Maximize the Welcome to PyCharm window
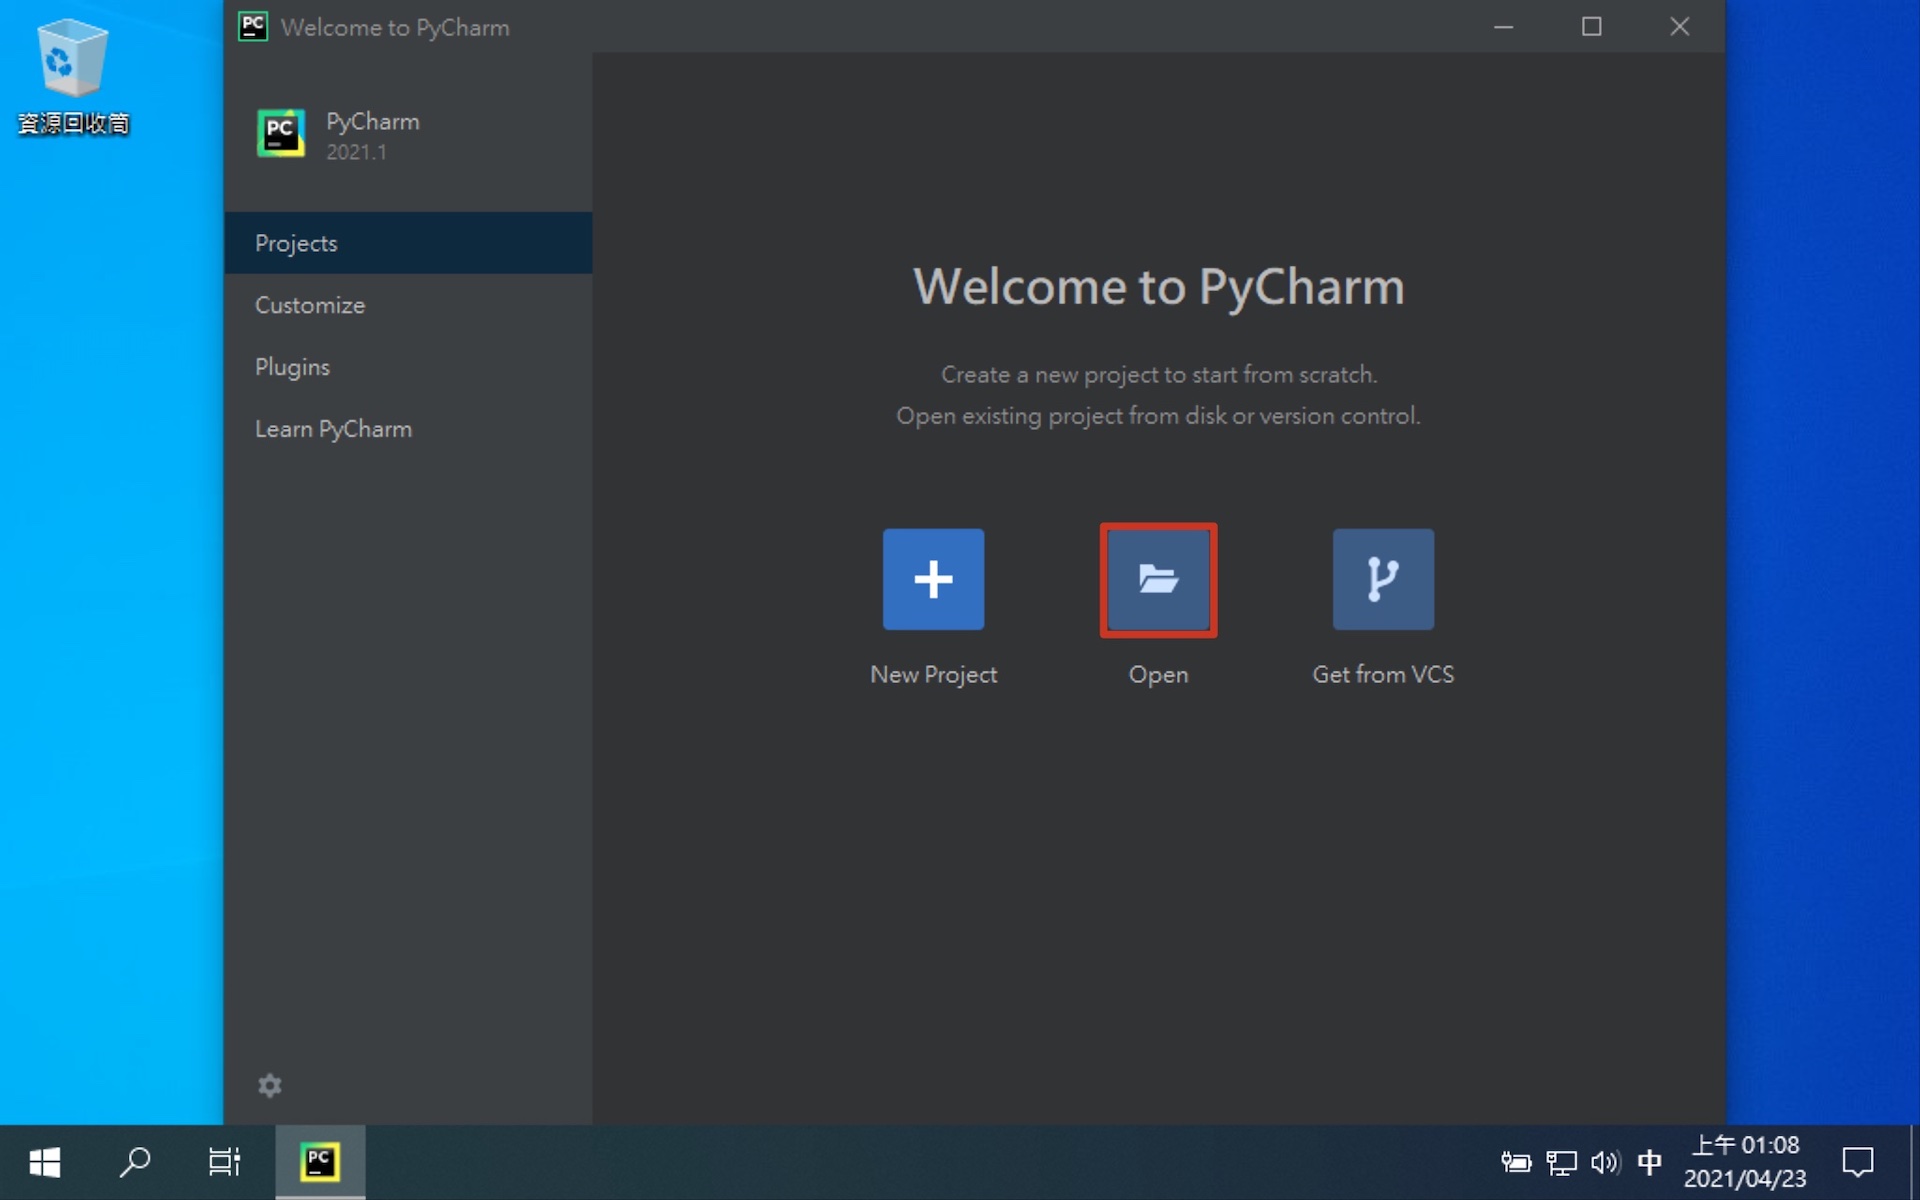Viewport: 1920px width, 1200px height. pyautogui.click(x=1591, y=27)
